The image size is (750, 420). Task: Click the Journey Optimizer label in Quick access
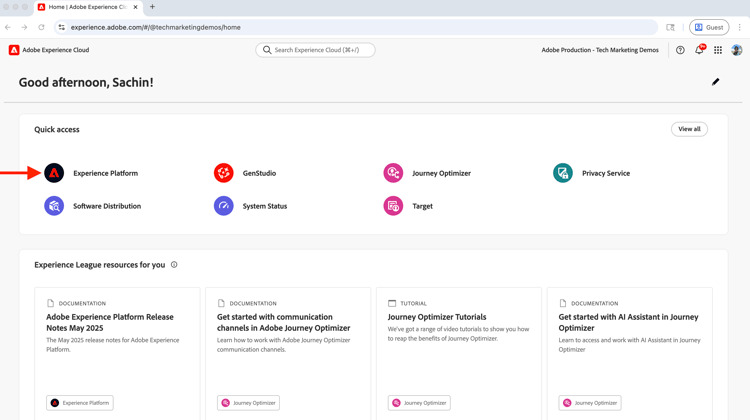pos(441,173)
